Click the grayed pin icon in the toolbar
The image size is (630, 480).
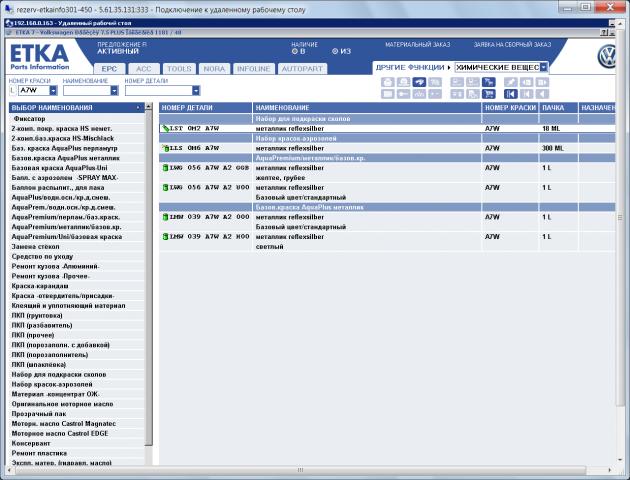(x=511, y=82)
